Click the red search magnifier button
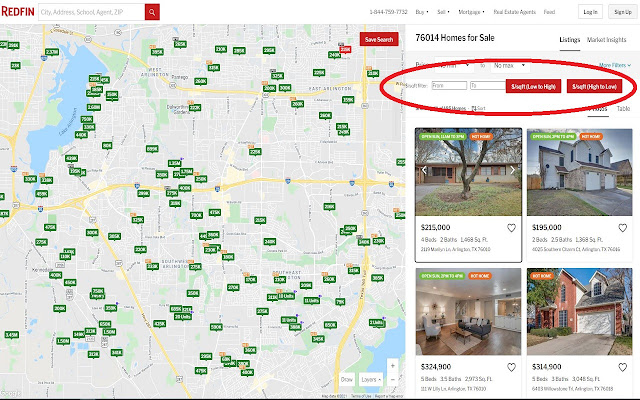 tap(152, 12)
